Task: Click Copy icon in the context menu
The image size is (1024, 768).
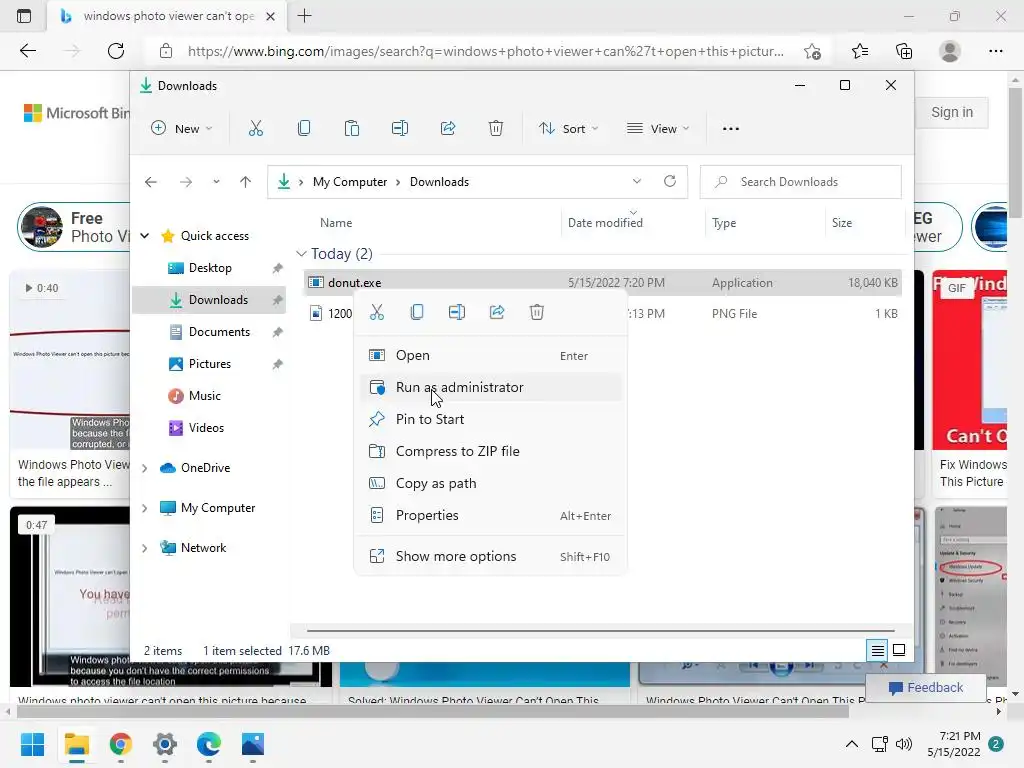Action: (417, 312)
